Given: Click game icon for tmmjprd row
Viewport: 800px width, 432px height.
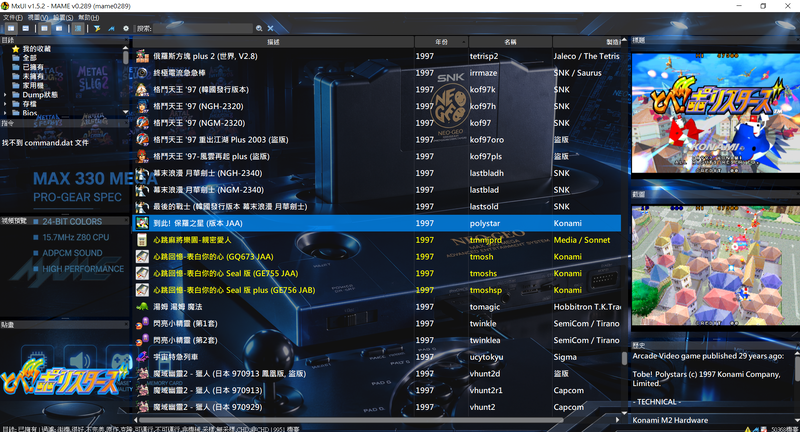Looking at the screenshot, I should click(x=142, y=240).
